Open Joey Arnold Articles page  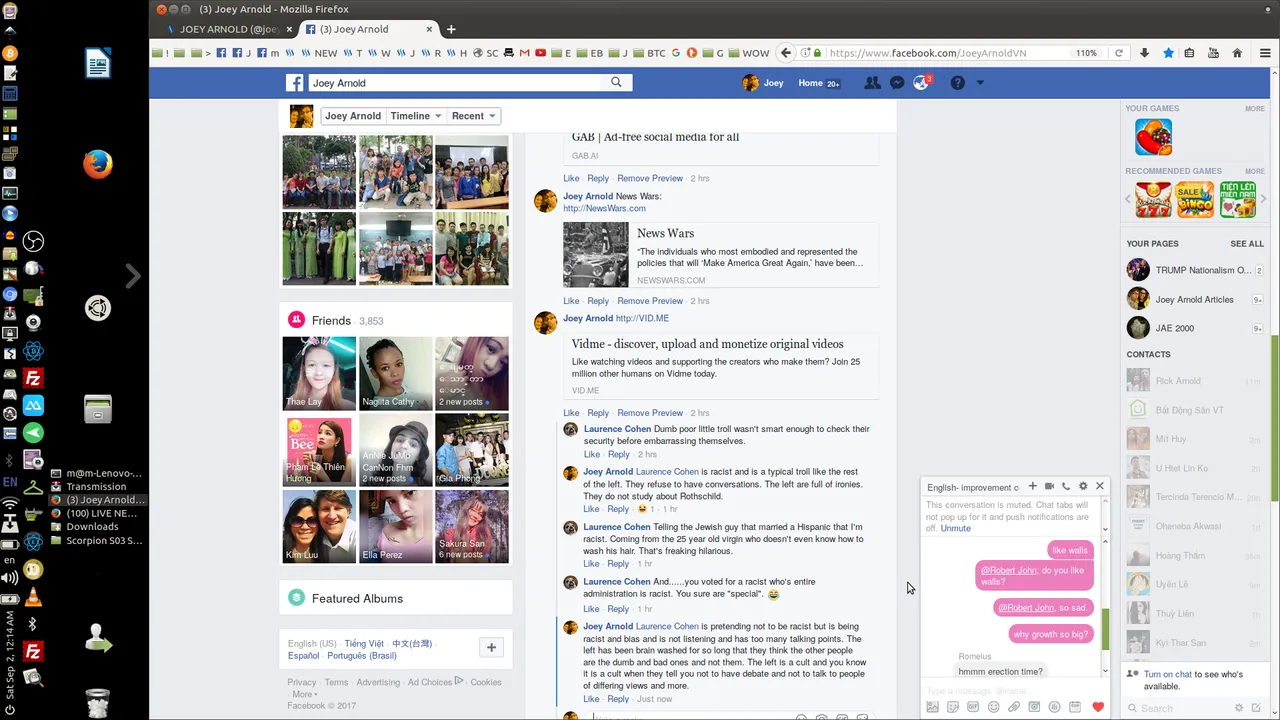[1194, 299]
